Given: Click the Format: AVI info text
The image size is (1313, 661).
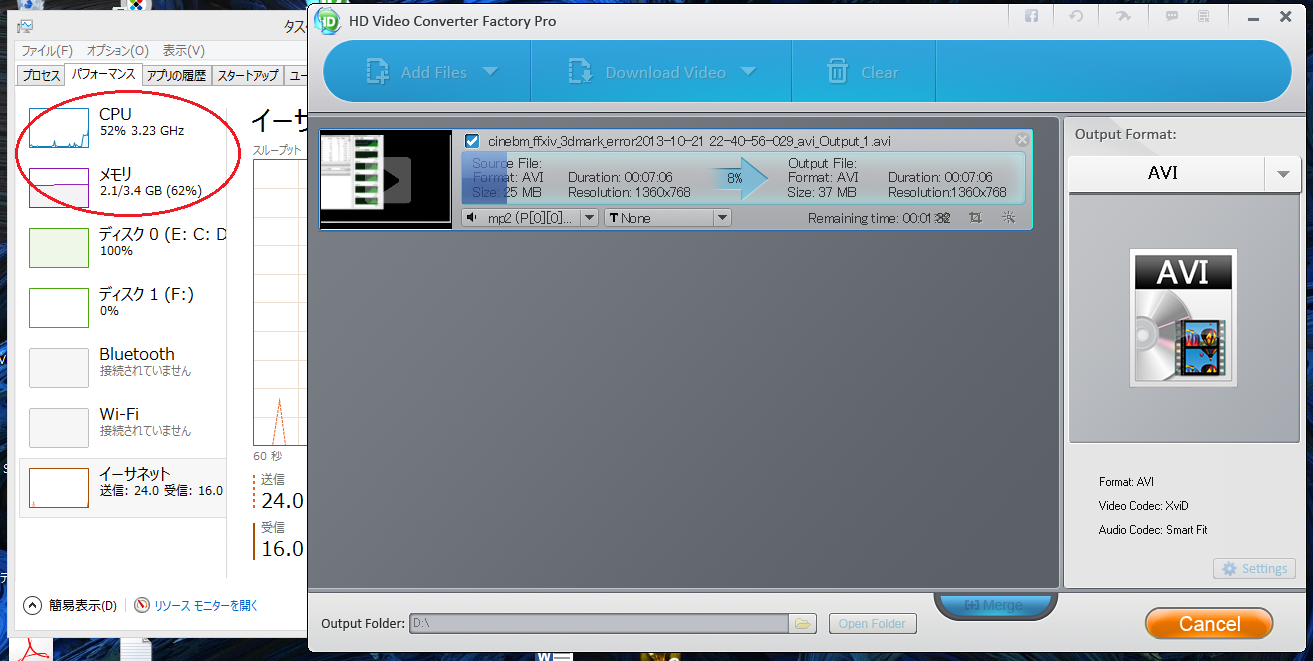Looking at the screenshot, I should click(x=1126, y=482).
